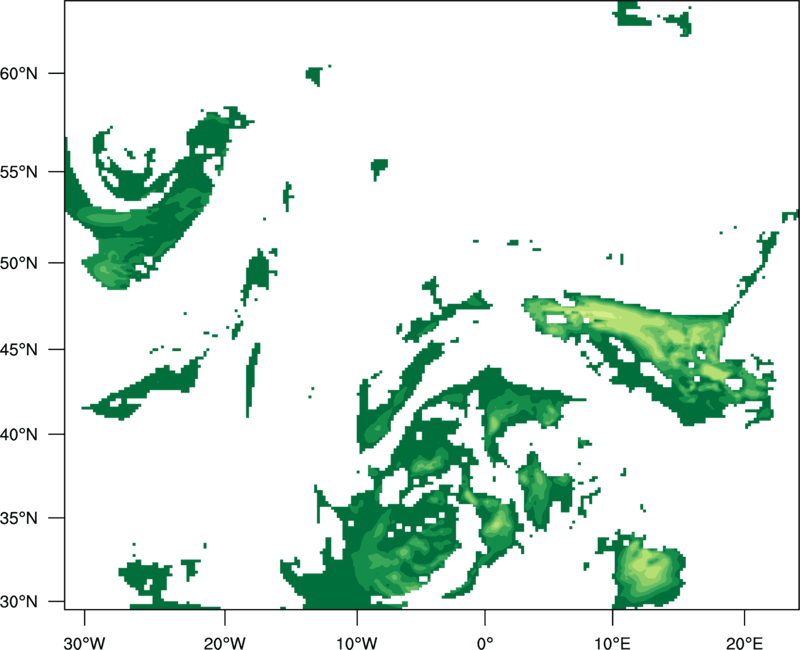This screenshot has width=800, height=650.
Task: Click the 10°W longitude label
Action: click(x=357, y=643)
